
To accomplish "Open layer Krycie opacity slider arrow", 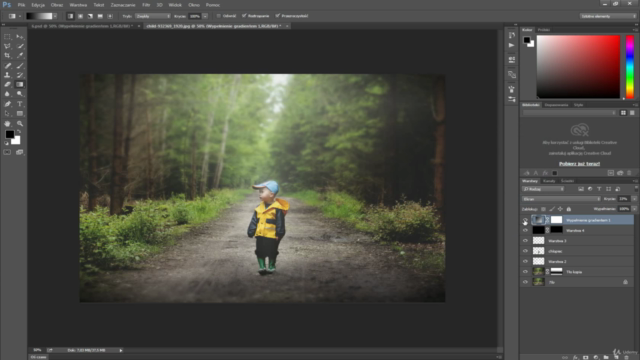I will click(x=634, y=199).
